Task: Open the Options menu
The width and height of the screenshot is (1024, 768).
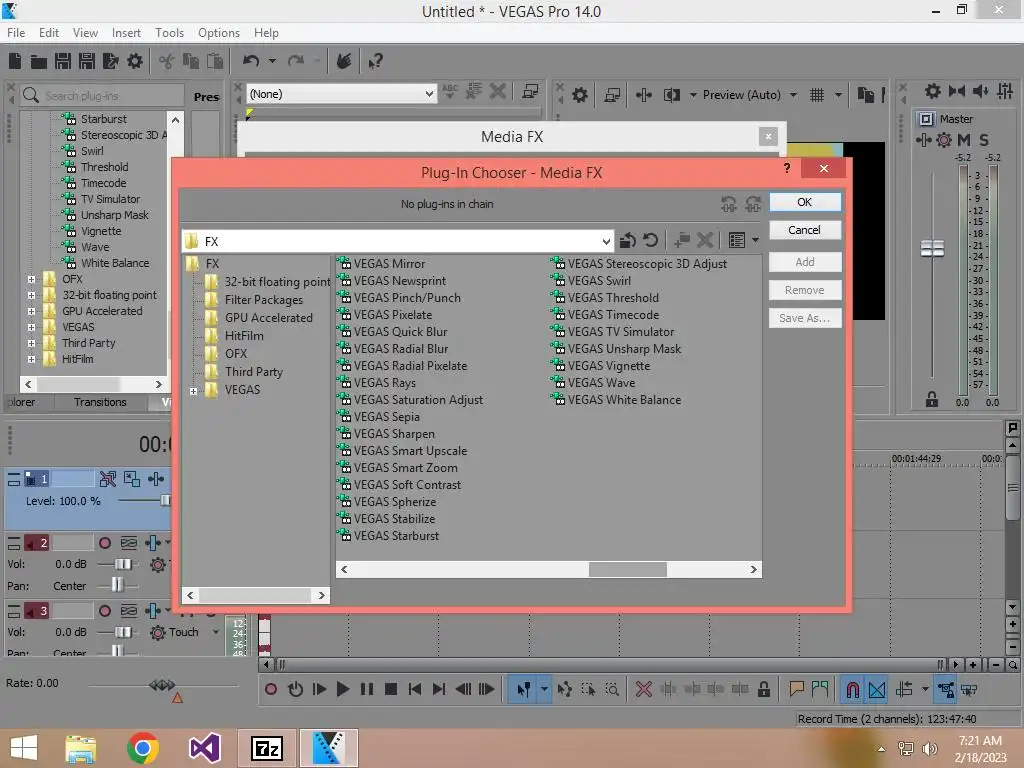Action: 219,33
